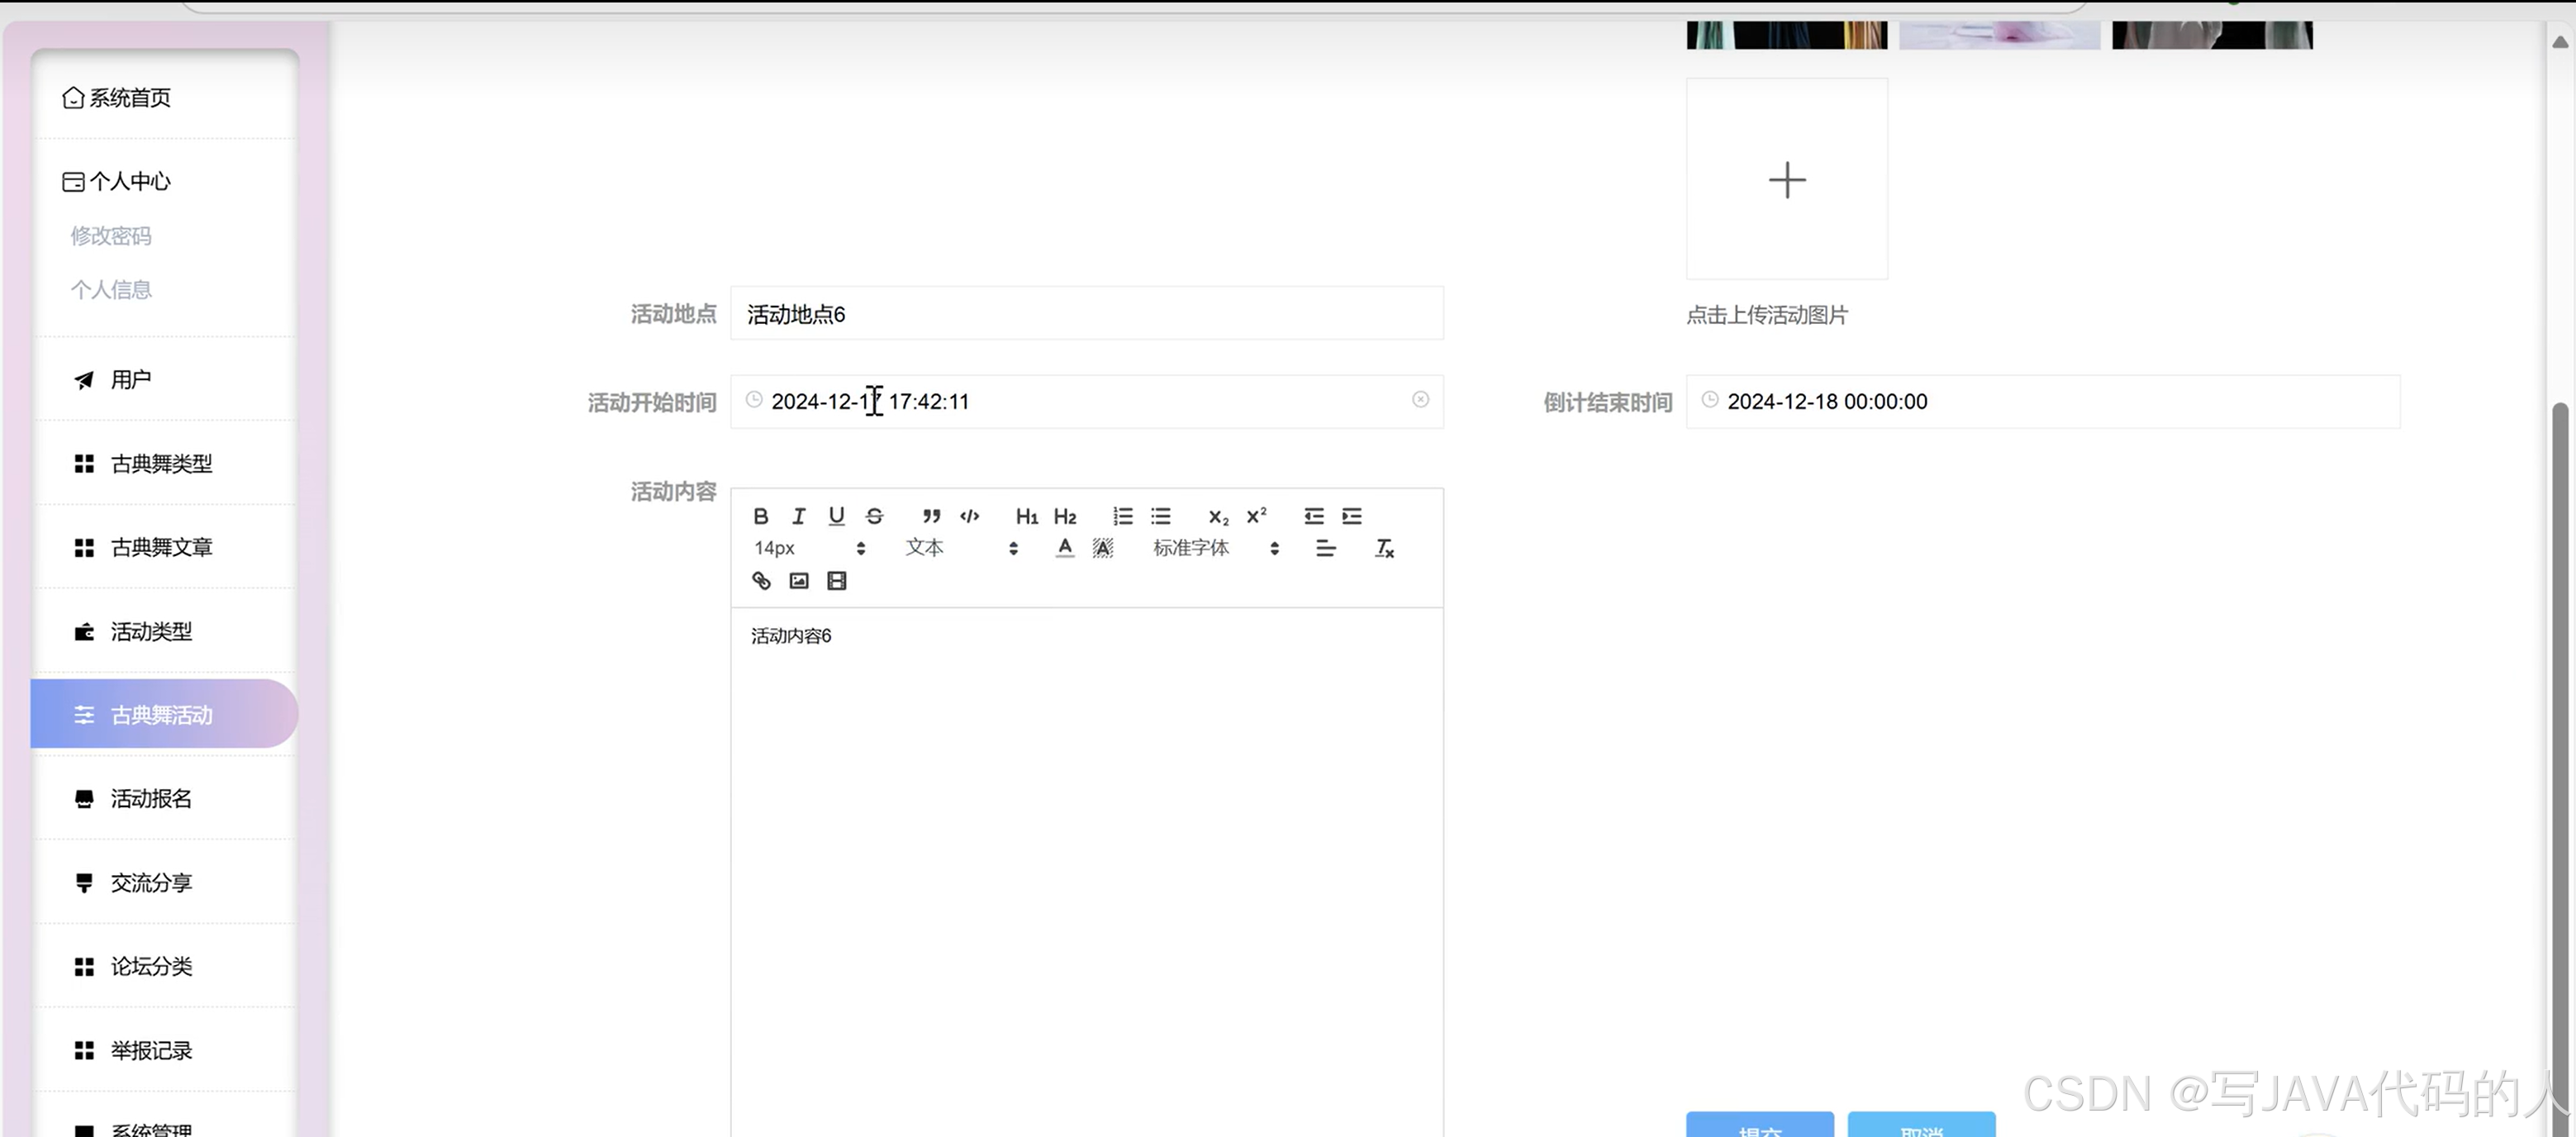Apply strikethrough formatting
The width and height of the screenshot is (2576, 1137).
pos(874,516)
